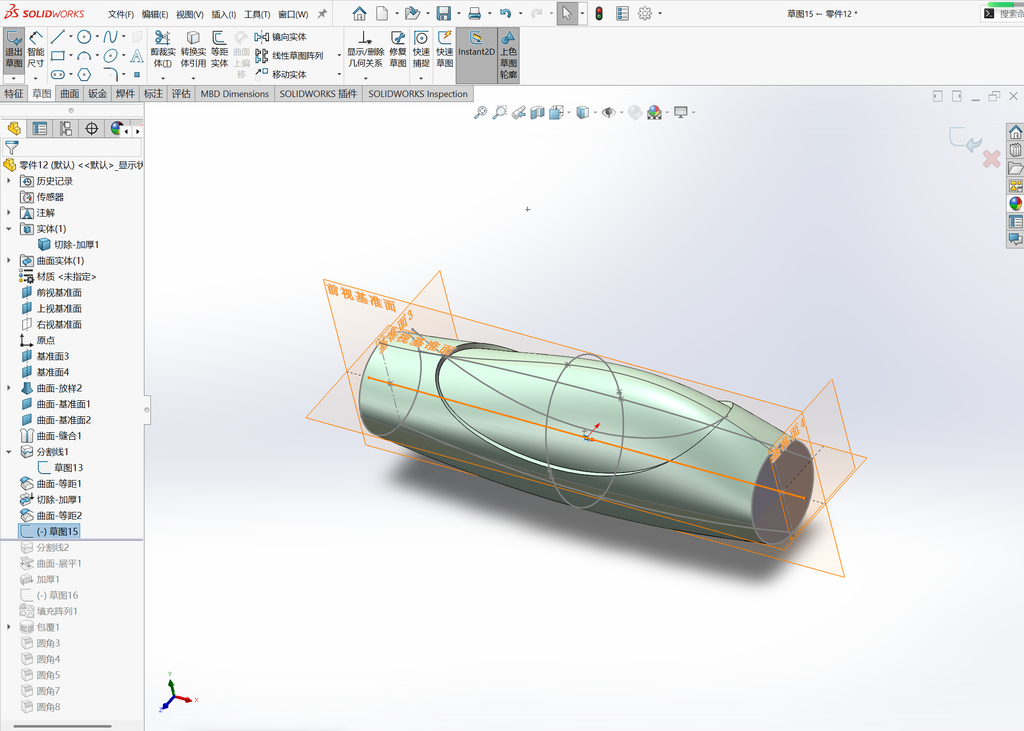Click Linear Sketch Pattern (线性草图阵列)
The image size is (1024, 731).
click(289, 56)
